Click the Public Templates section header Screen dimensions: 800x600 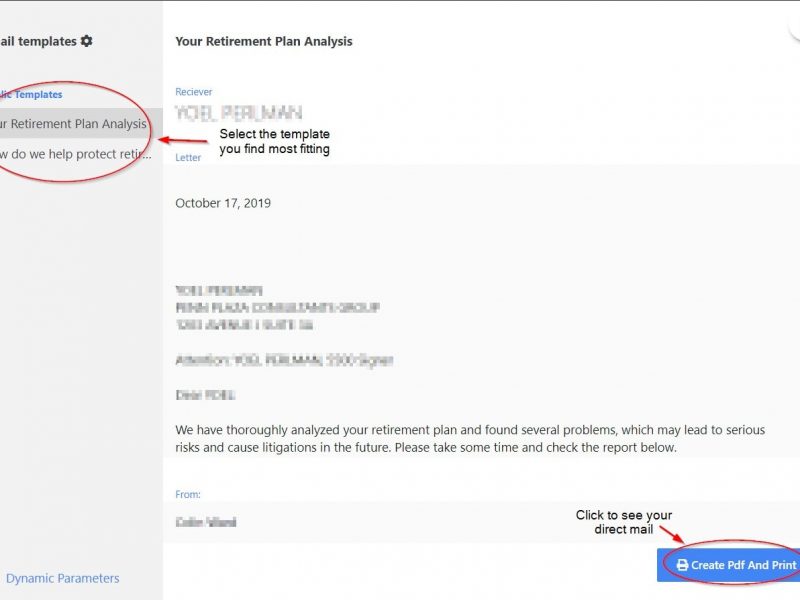(x=32, y=94)
